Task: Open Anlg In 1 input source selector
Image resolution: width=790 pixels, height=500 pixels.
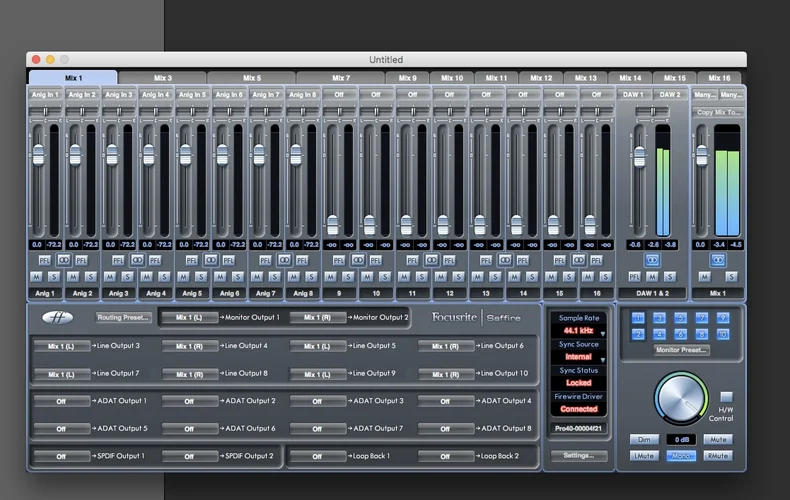Action: pyautogui.click(x=46, y=94)
